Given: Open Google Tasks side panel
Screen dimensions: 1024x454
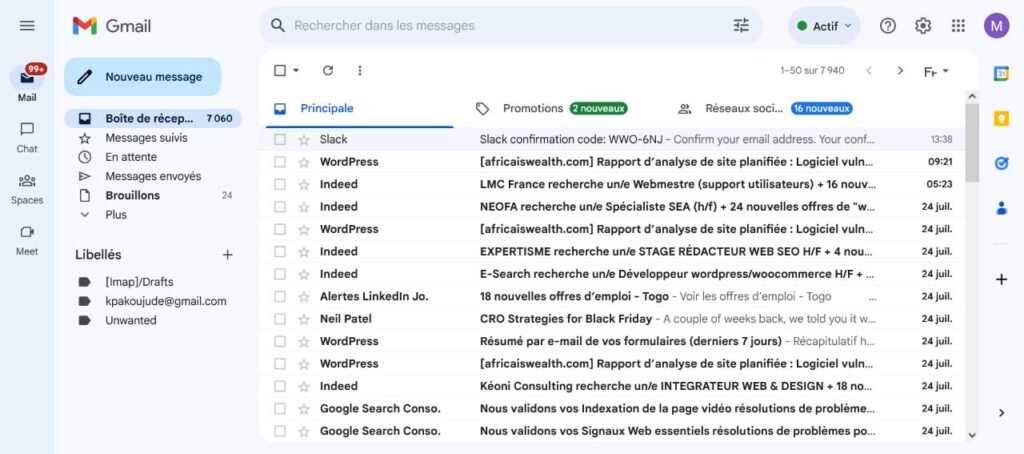Looking at the screenshot, I should click(x=1001, y=163).
